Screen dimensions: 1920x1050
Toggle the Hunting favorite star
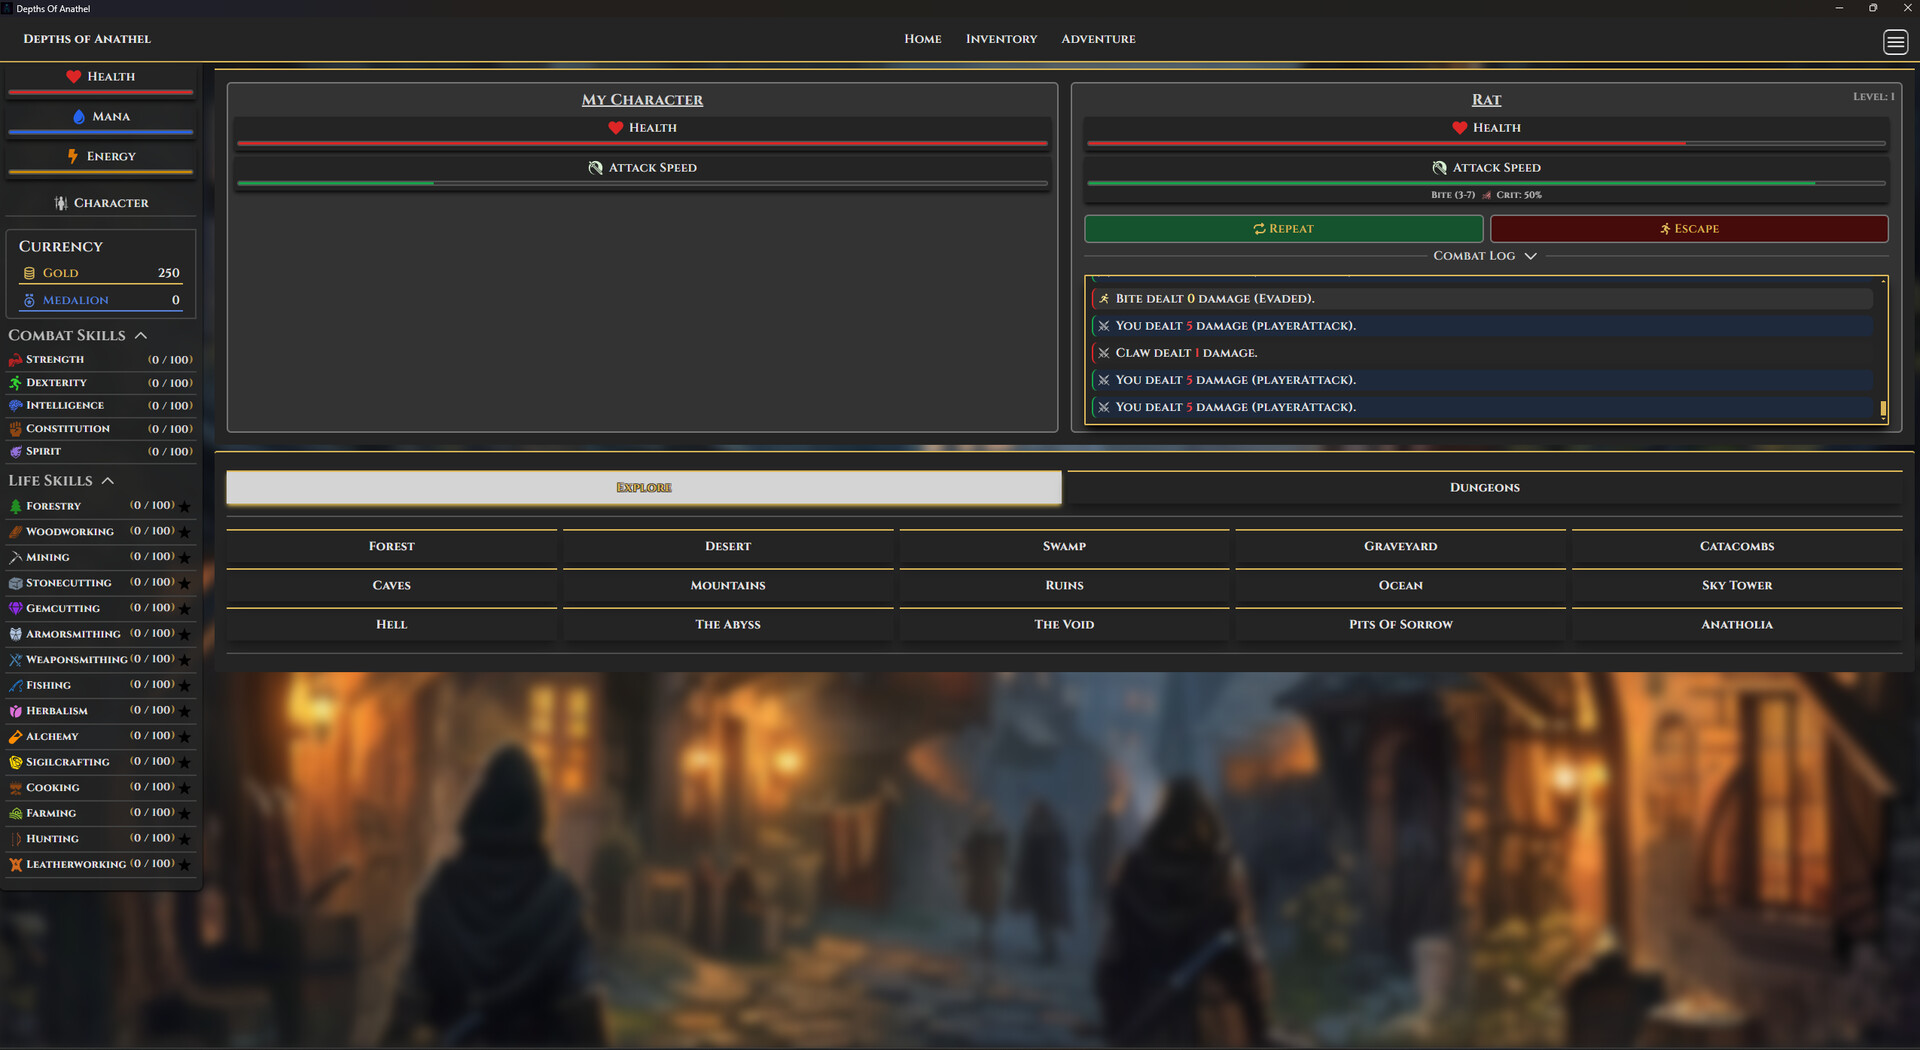pyautogui.click(x=187, y=838)
